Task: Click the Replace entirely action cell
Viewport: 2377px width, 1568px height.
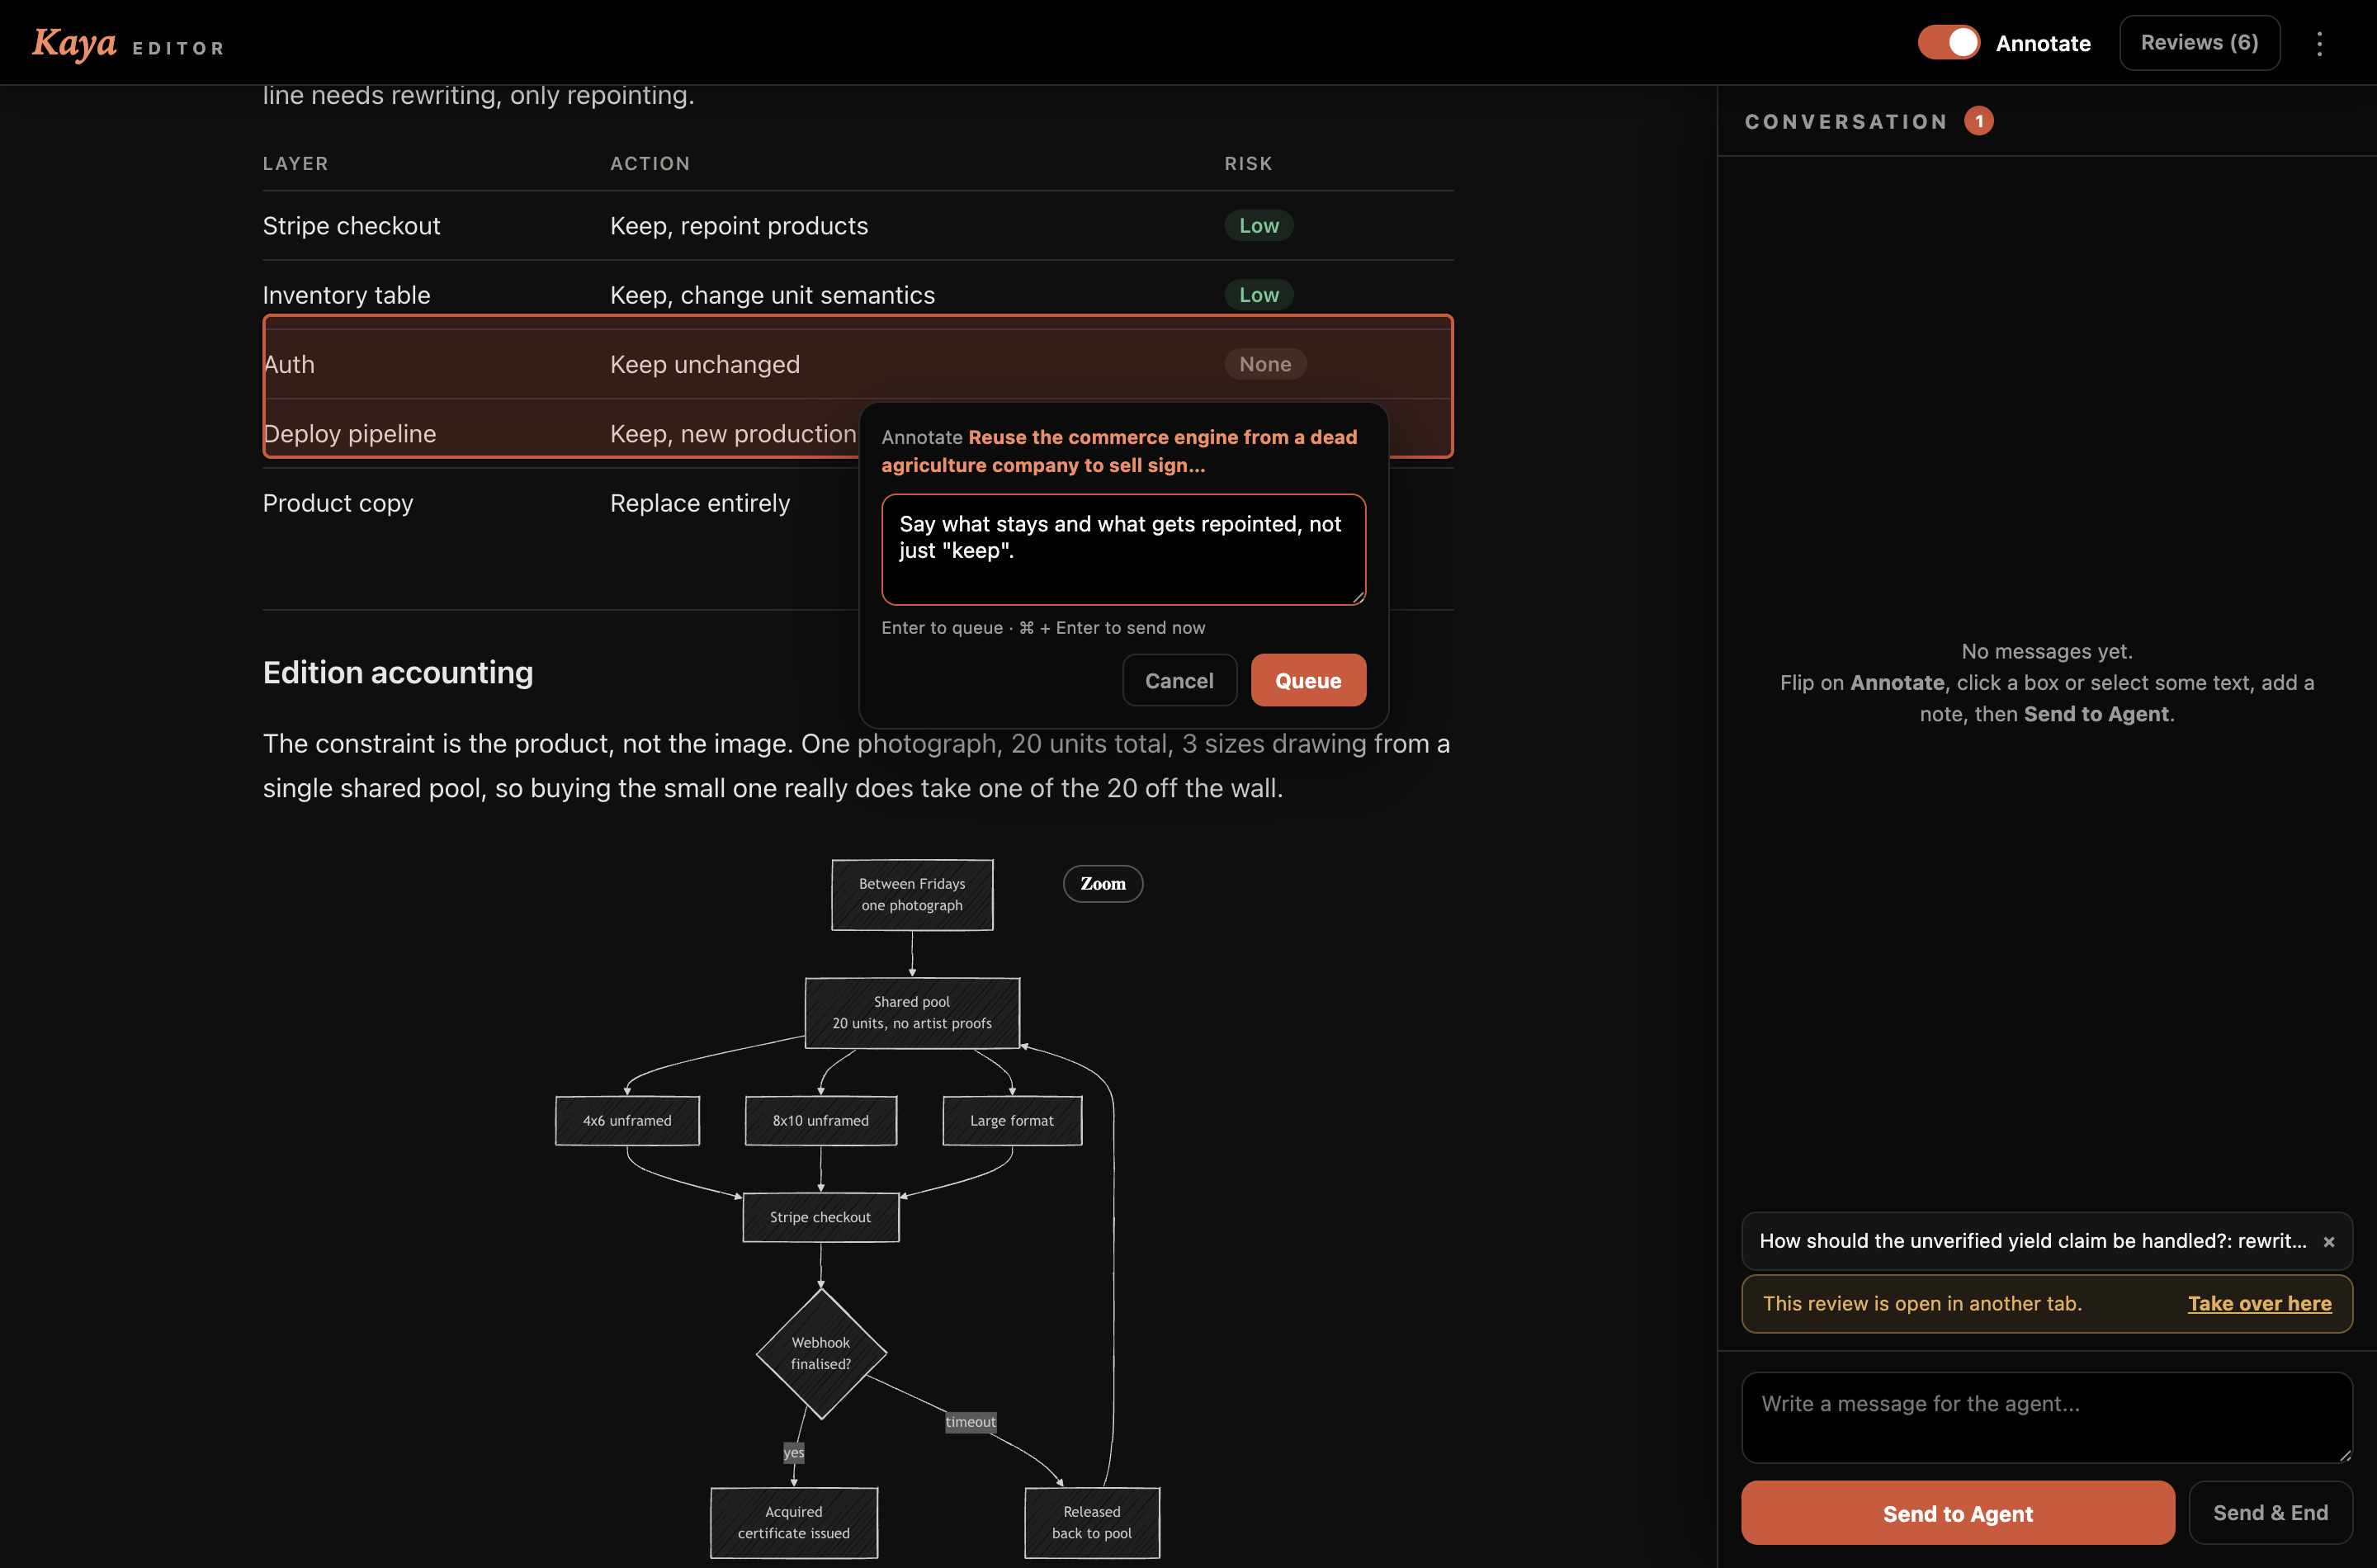Action: click(x=700, y=503)
